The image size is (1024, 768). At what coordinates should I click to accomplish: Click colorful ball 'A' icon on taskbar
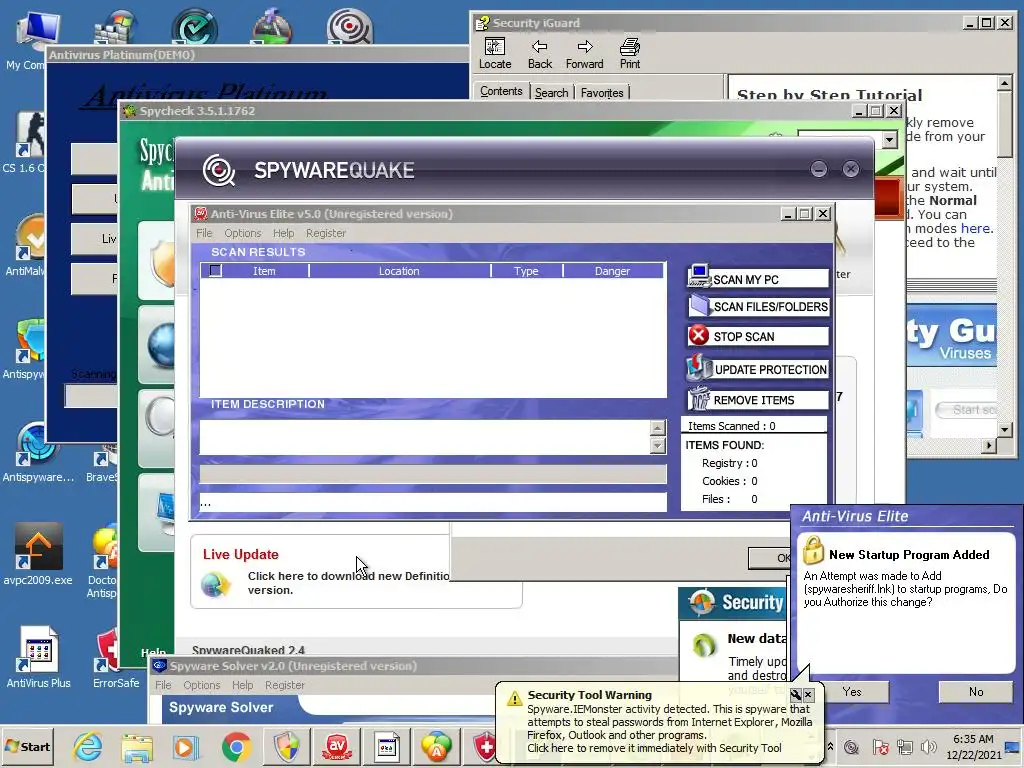point(436,747)
